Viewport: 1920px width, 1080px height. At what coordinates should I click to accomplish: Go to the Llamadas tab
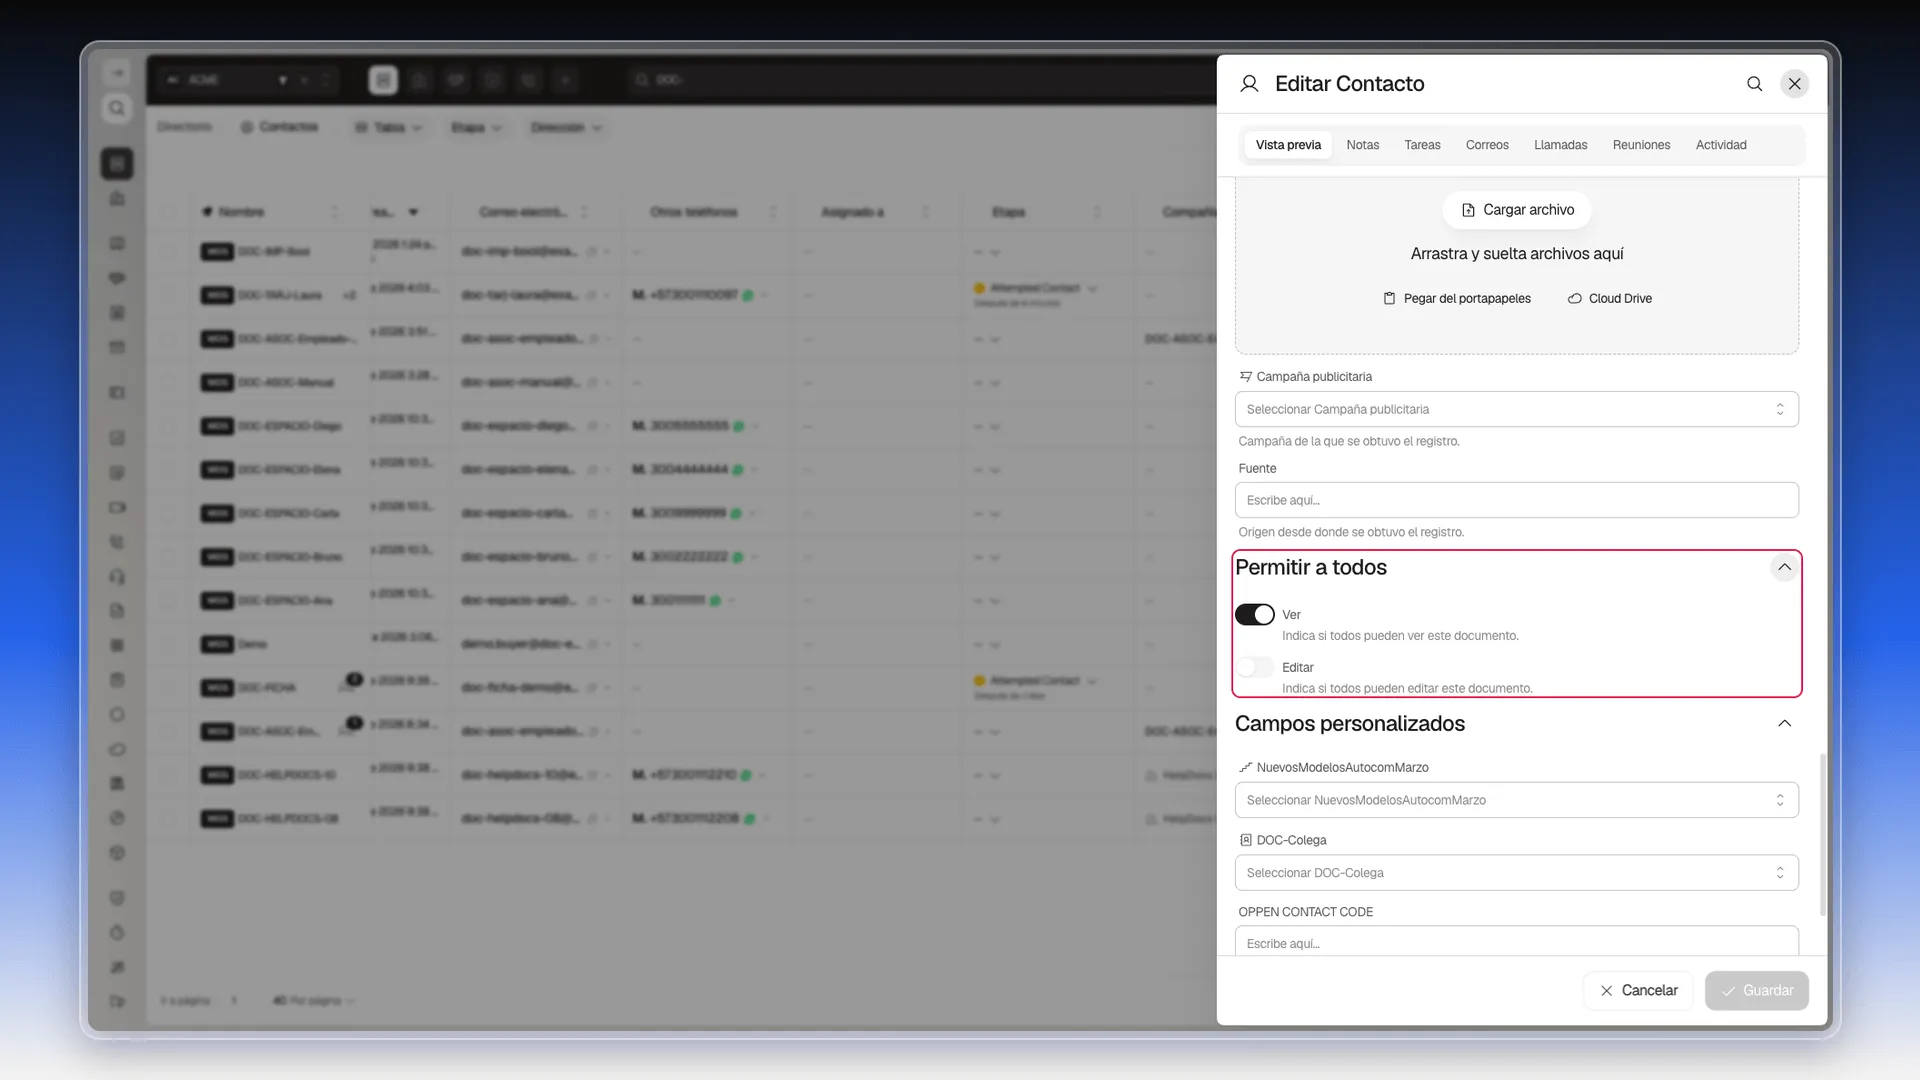(x=1560, y=145)
